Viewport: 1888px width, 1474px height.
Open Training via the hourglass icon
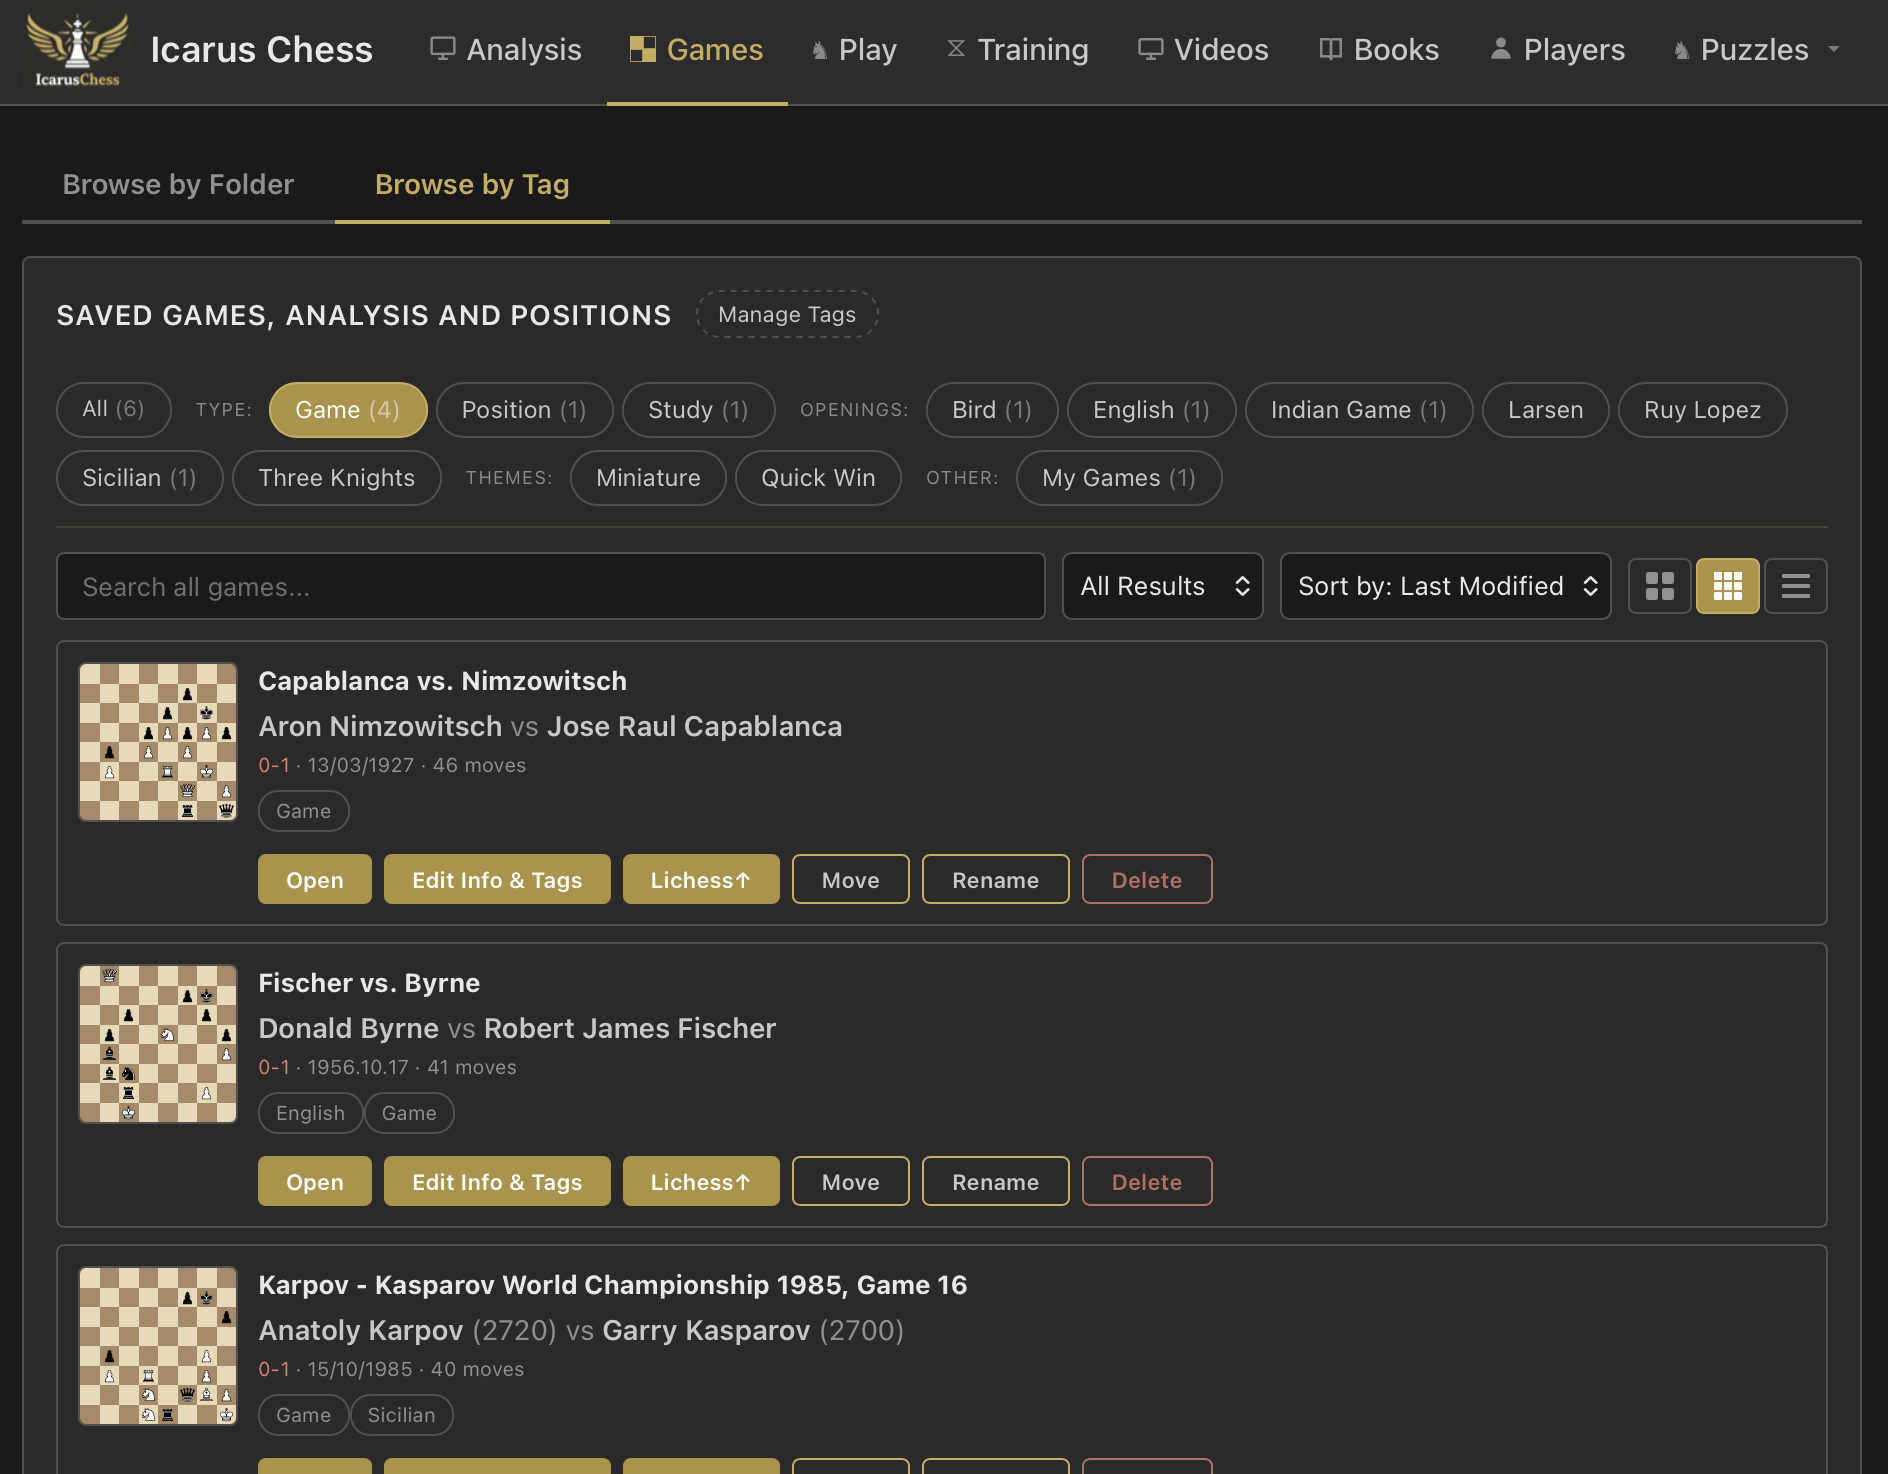pos(954,48)
